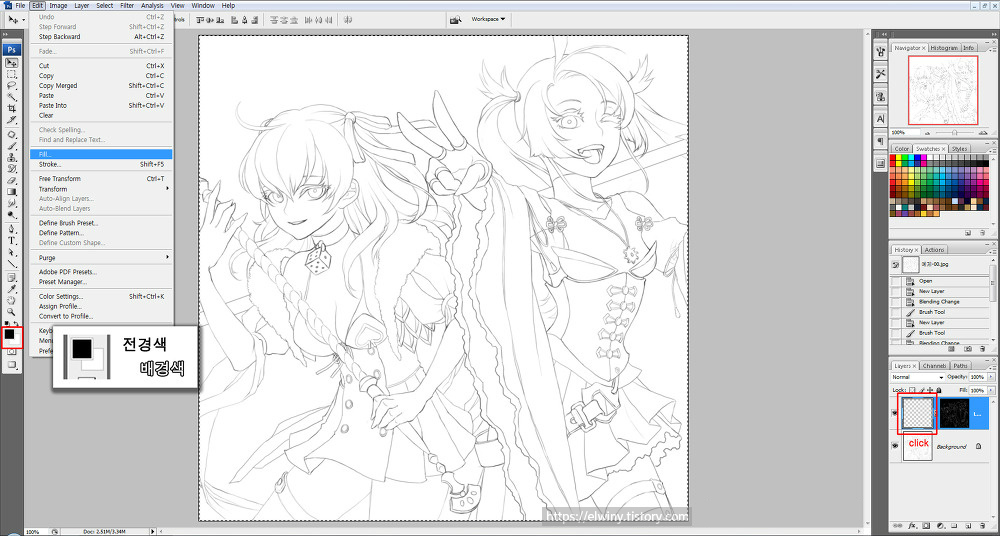Delete layer using Layers panel trash icon
1000x536 pixels.
983,526
